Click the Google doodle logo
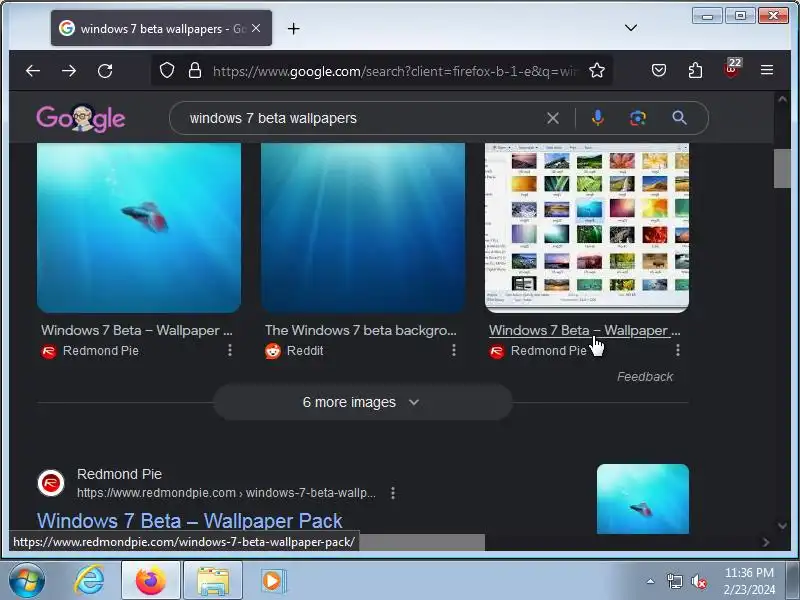This screenshot has height=600, width=800. pos(81,118)
